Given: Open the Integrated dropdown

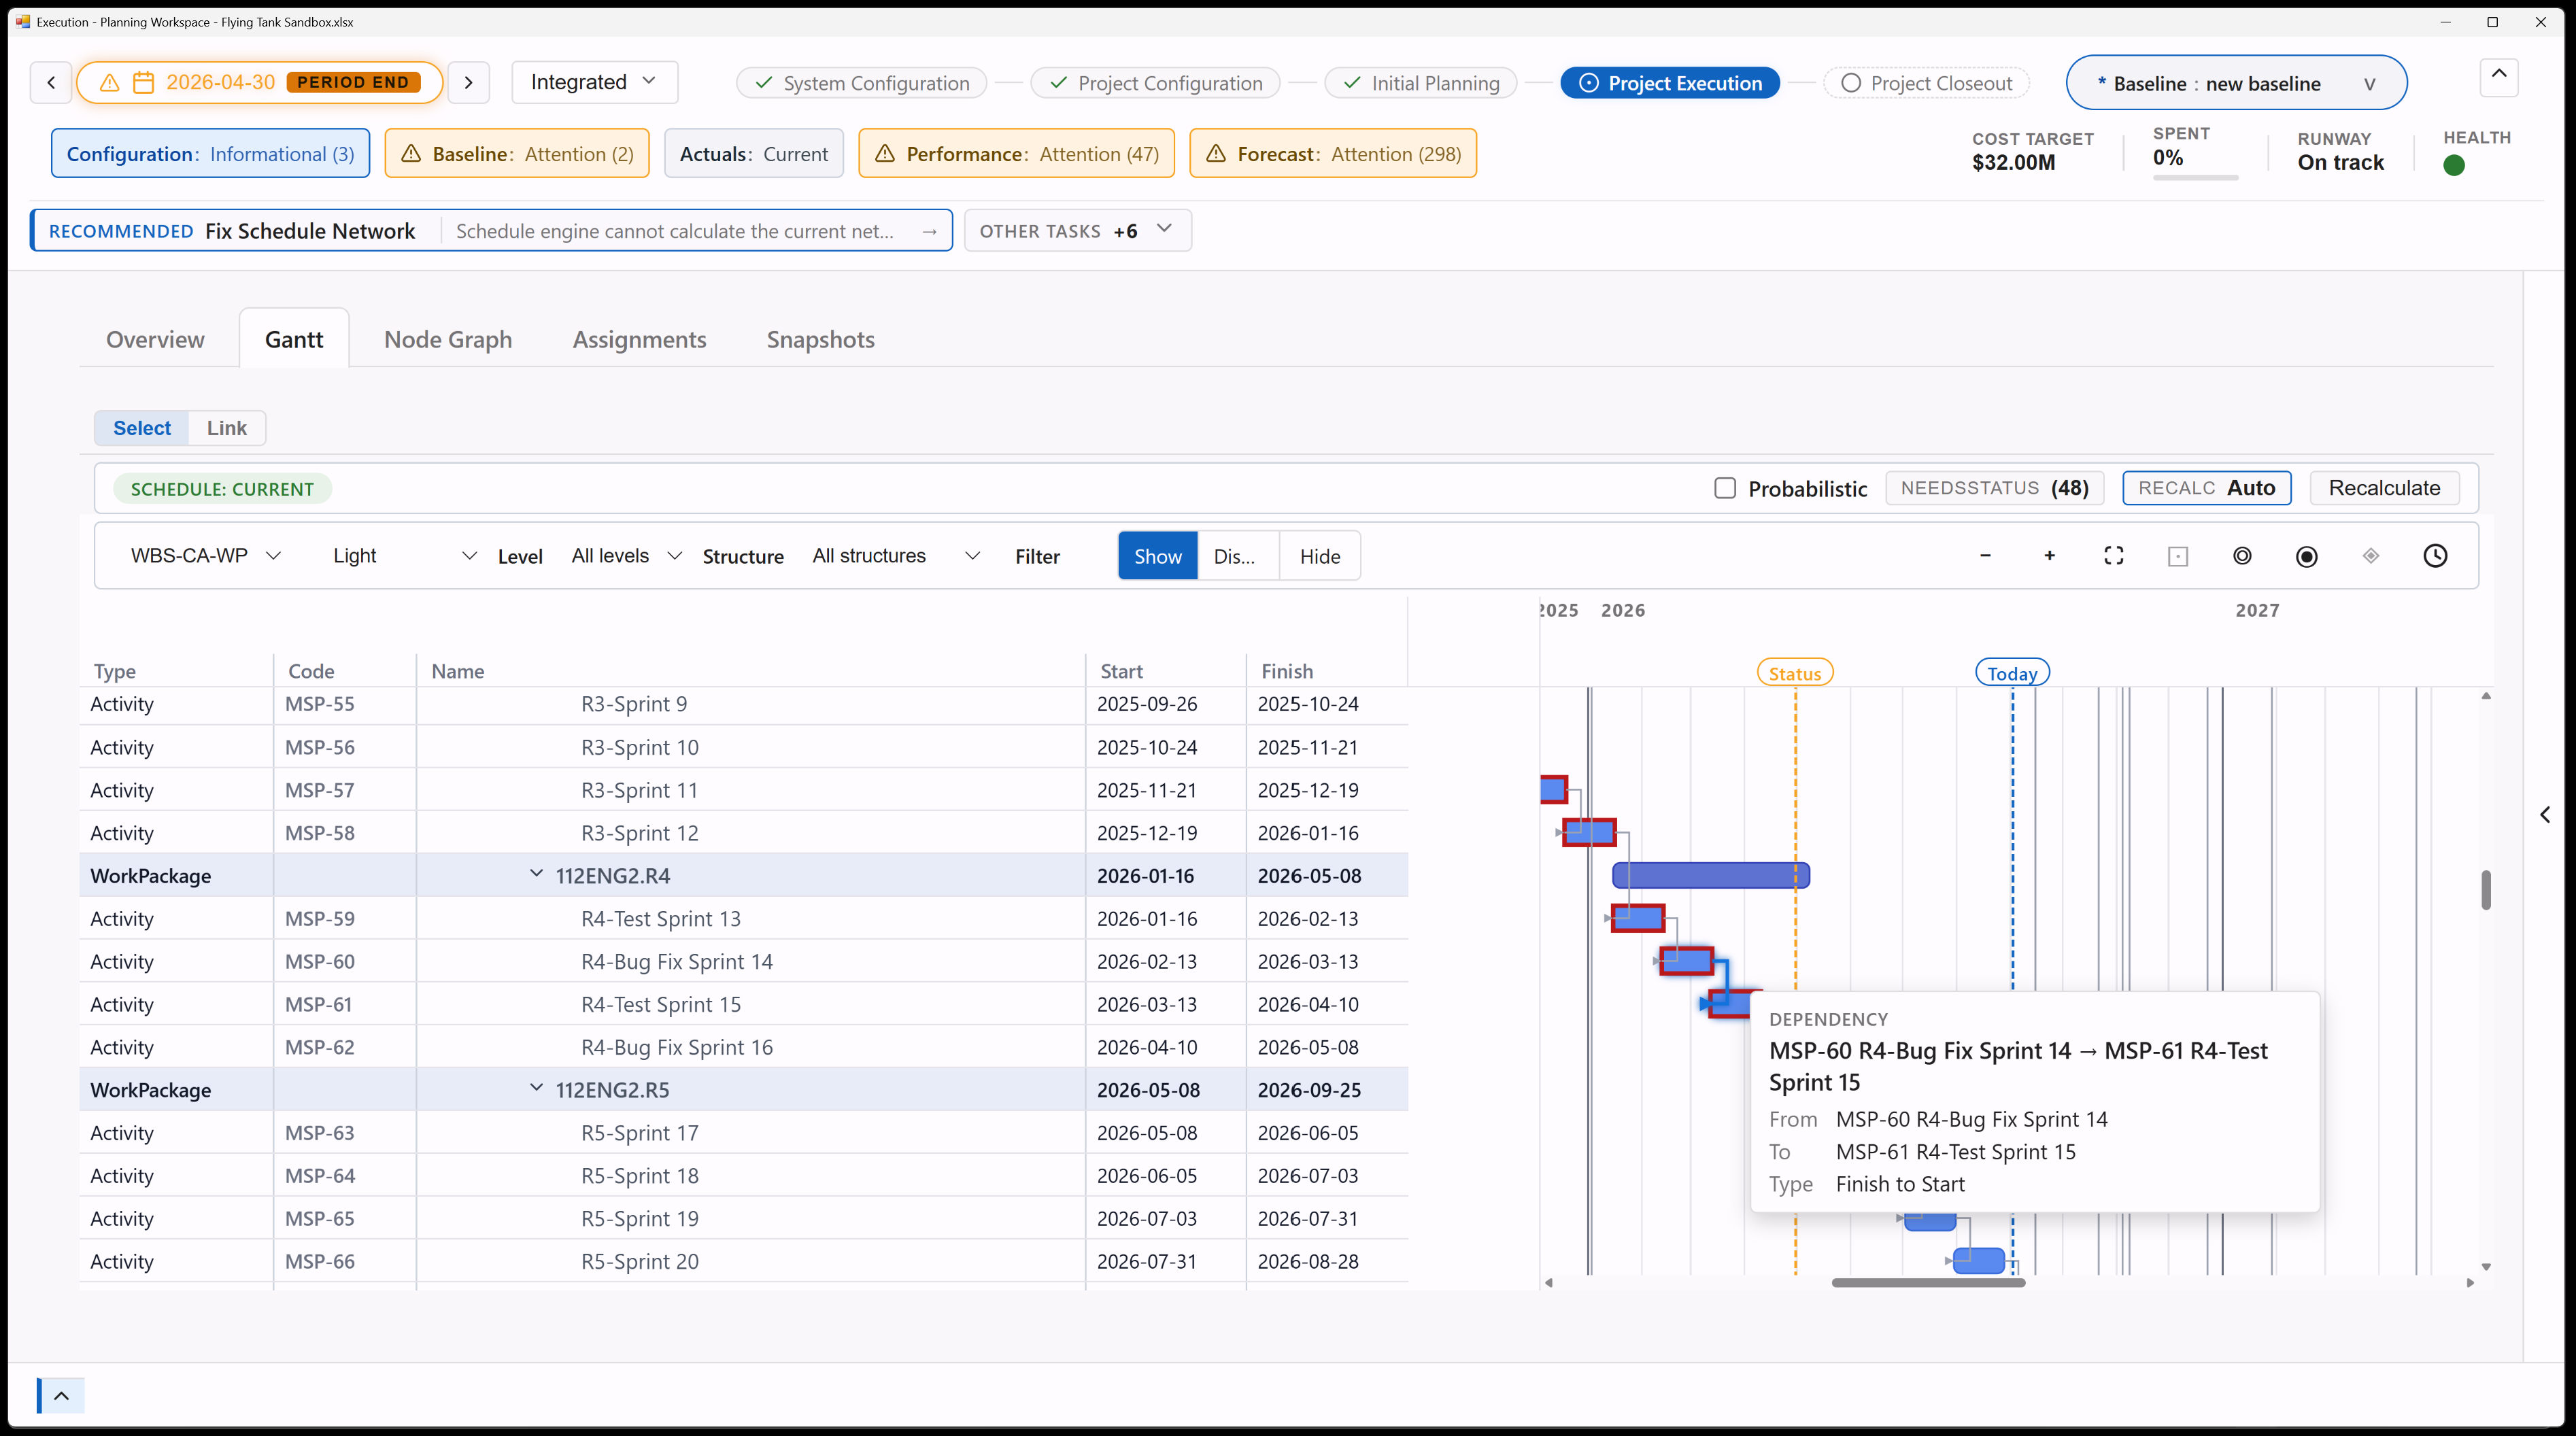Looking at the screenshot, I should pos(594,82).
